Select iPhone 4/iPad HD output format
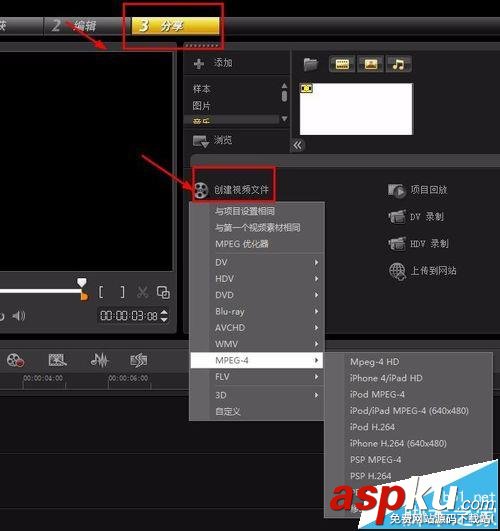The height and width of the screenshot is (531, 500). point(408,378)
